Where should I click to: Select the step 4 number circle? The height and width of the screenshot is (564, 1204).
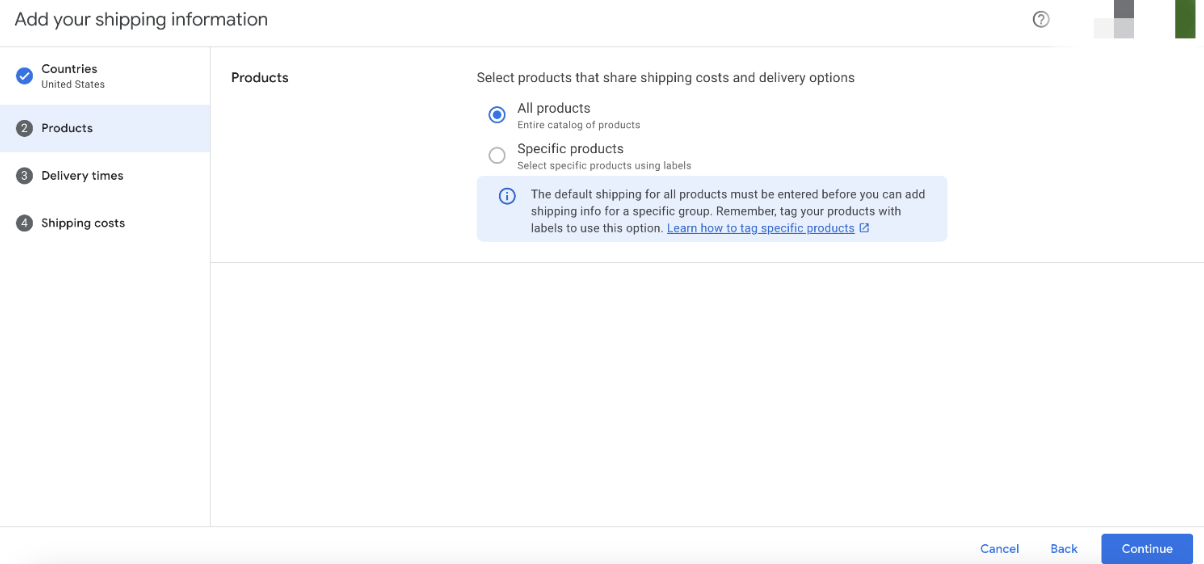pyautogui.click(x=25, y=223)
